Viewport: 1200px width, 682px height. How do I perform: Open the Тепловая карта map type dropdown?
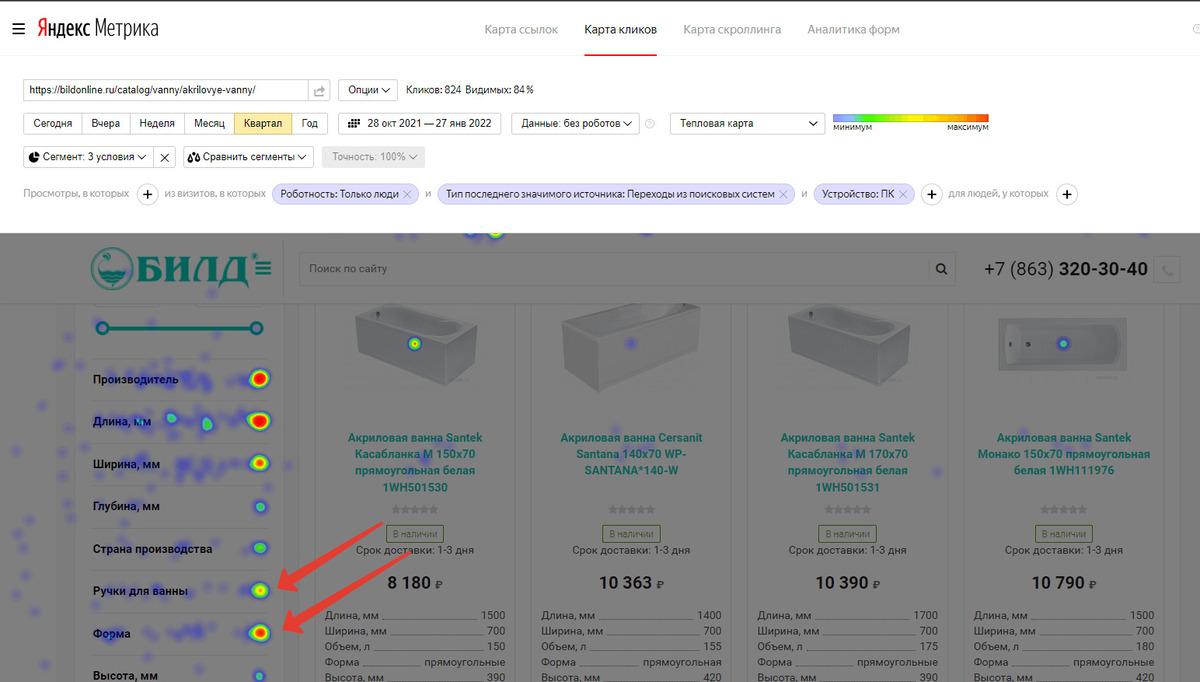[x=746, y=123]
